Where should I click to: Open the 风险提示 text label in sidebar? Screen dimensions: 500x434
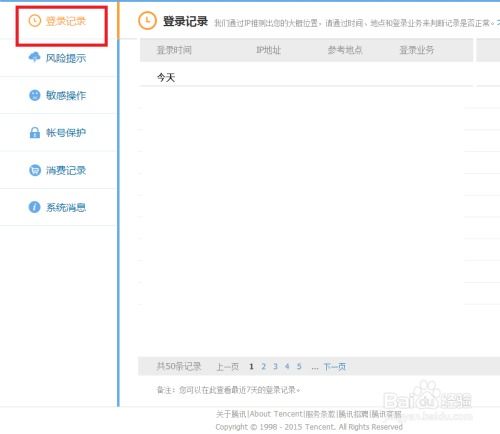pyautogui.click(x=66, y=58)
